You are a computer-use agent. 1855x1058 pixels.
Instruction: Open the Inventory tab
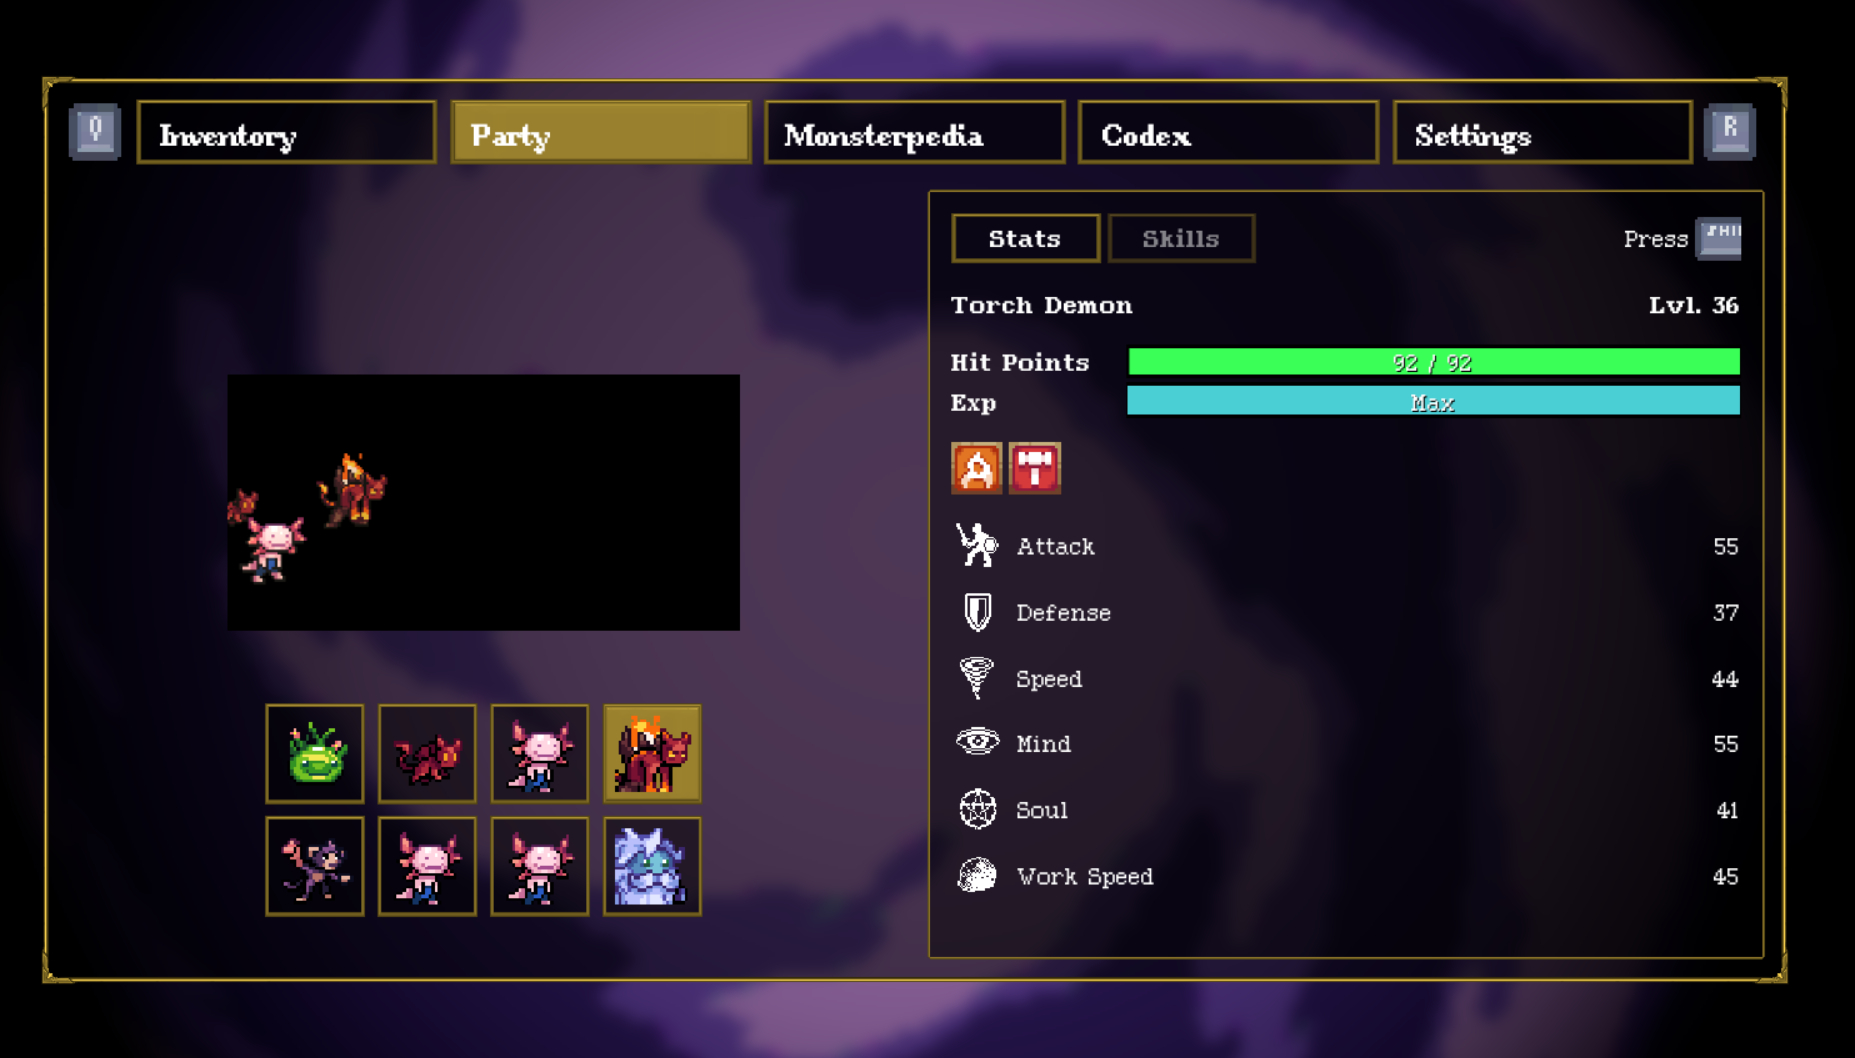click(286, 132)
